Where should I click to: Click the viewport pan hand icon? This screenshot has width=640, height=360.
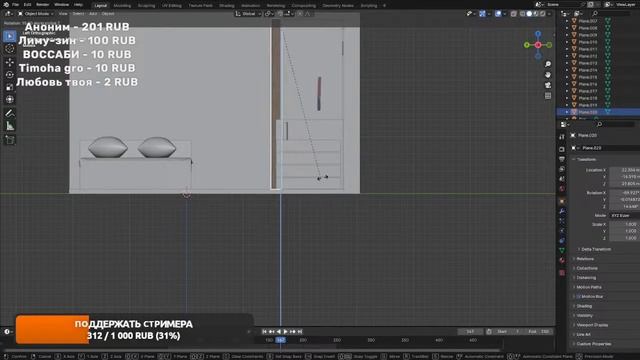pyautogui.click(x=548, y=75)
